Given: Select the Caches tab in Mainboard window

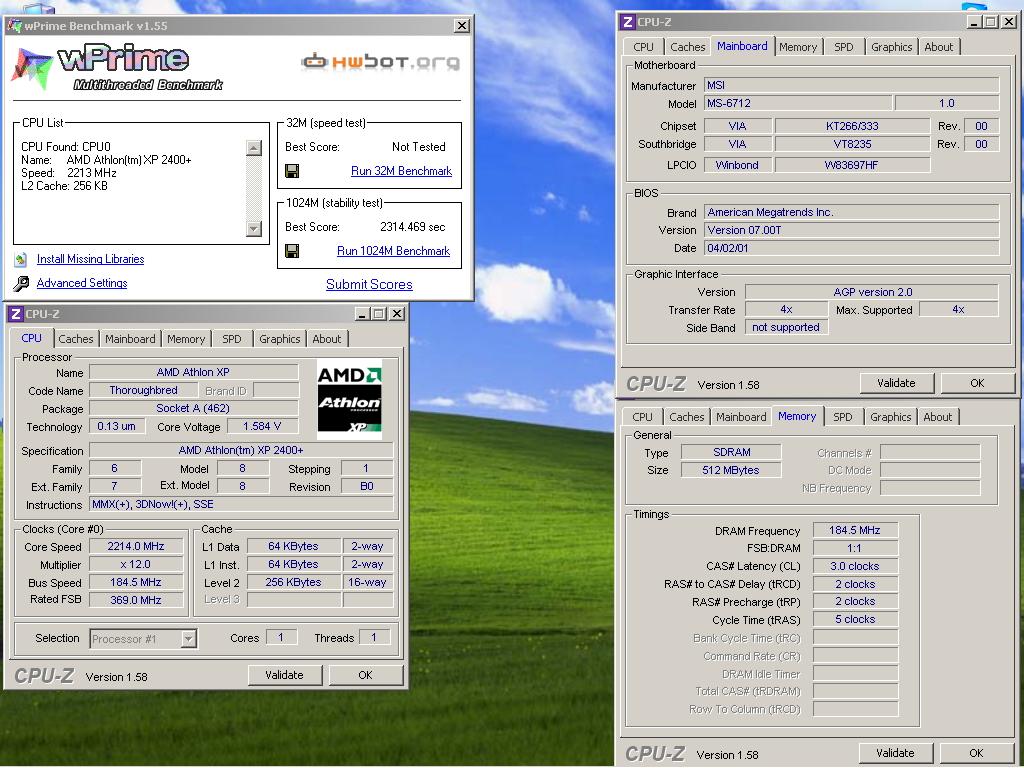Looking at the screenshot, I should 688,47.
